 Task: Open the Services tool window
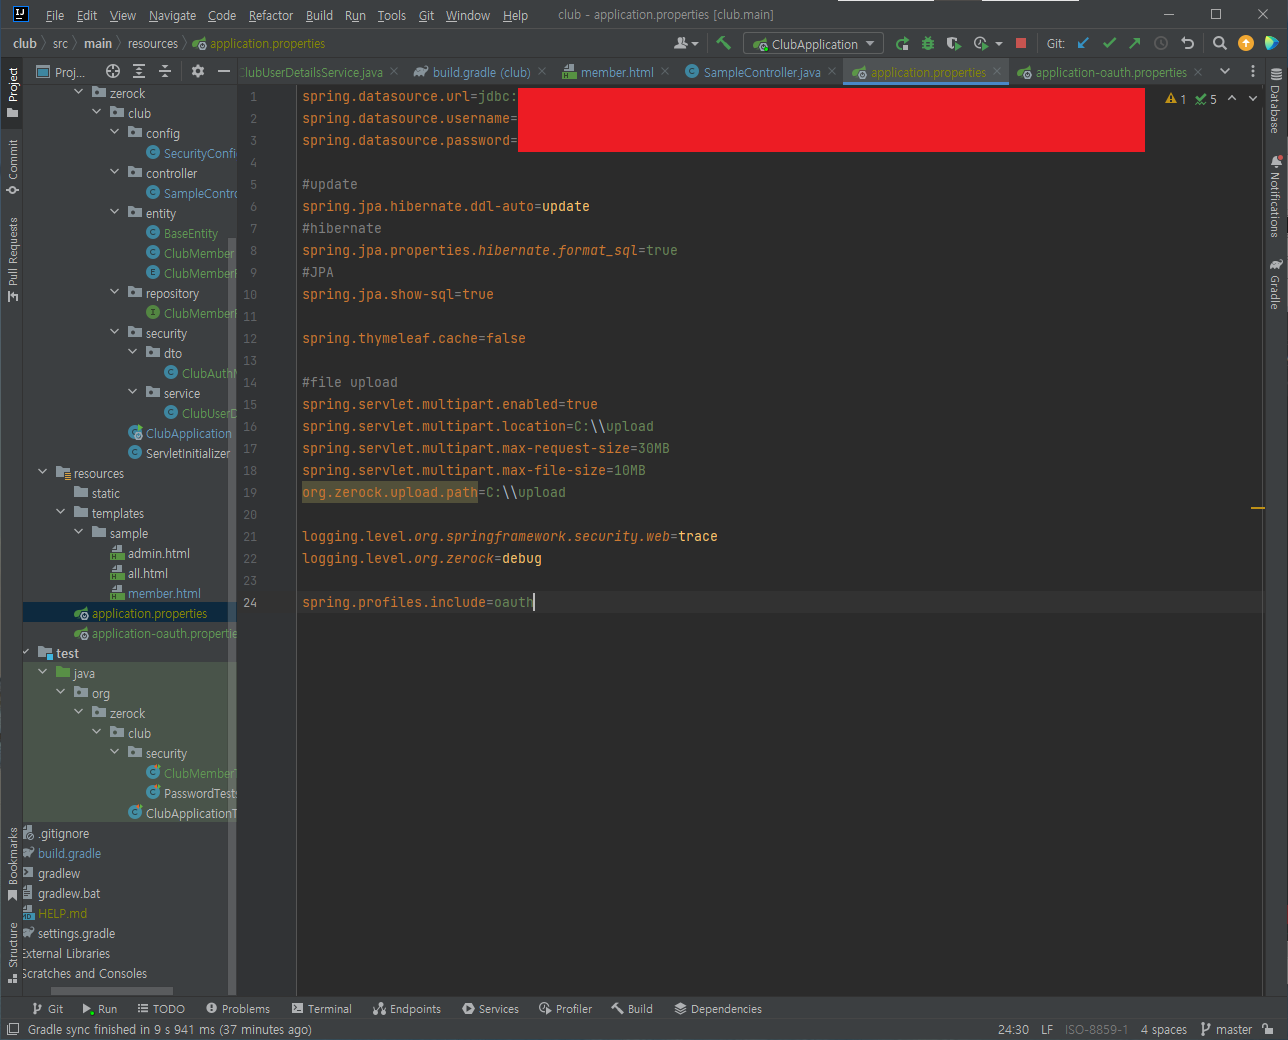(x=490, y=1009)
